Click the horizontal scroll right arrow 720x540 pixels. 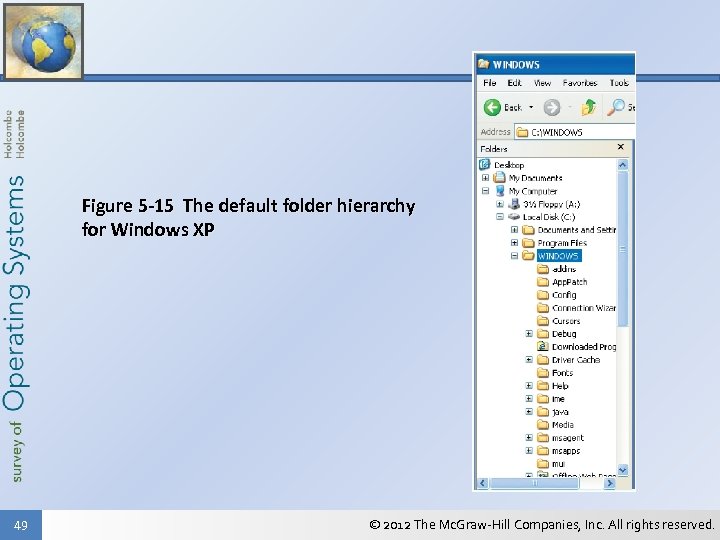[x=610, y=483]
